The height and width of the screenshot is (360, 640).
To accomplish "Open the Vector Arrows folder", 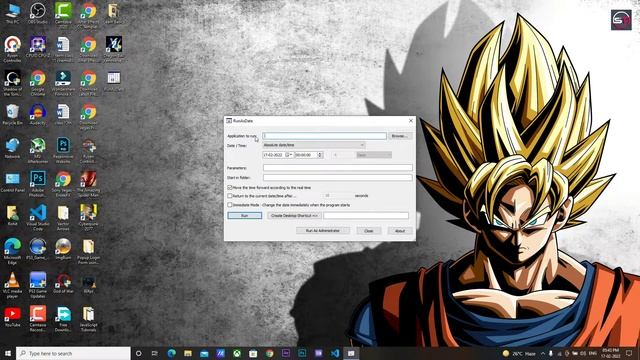I will 63,218.
